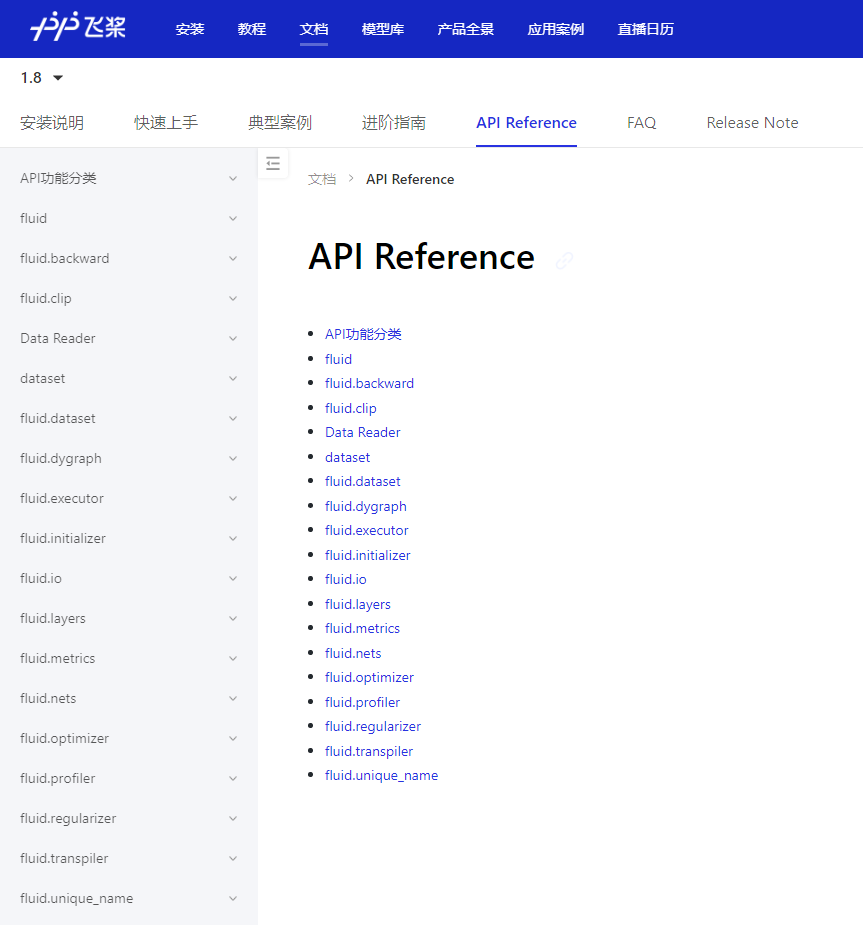Screen dimensions: 863x925
Task: Expand the fluid sidebar chevron
Action: [233, 218]
